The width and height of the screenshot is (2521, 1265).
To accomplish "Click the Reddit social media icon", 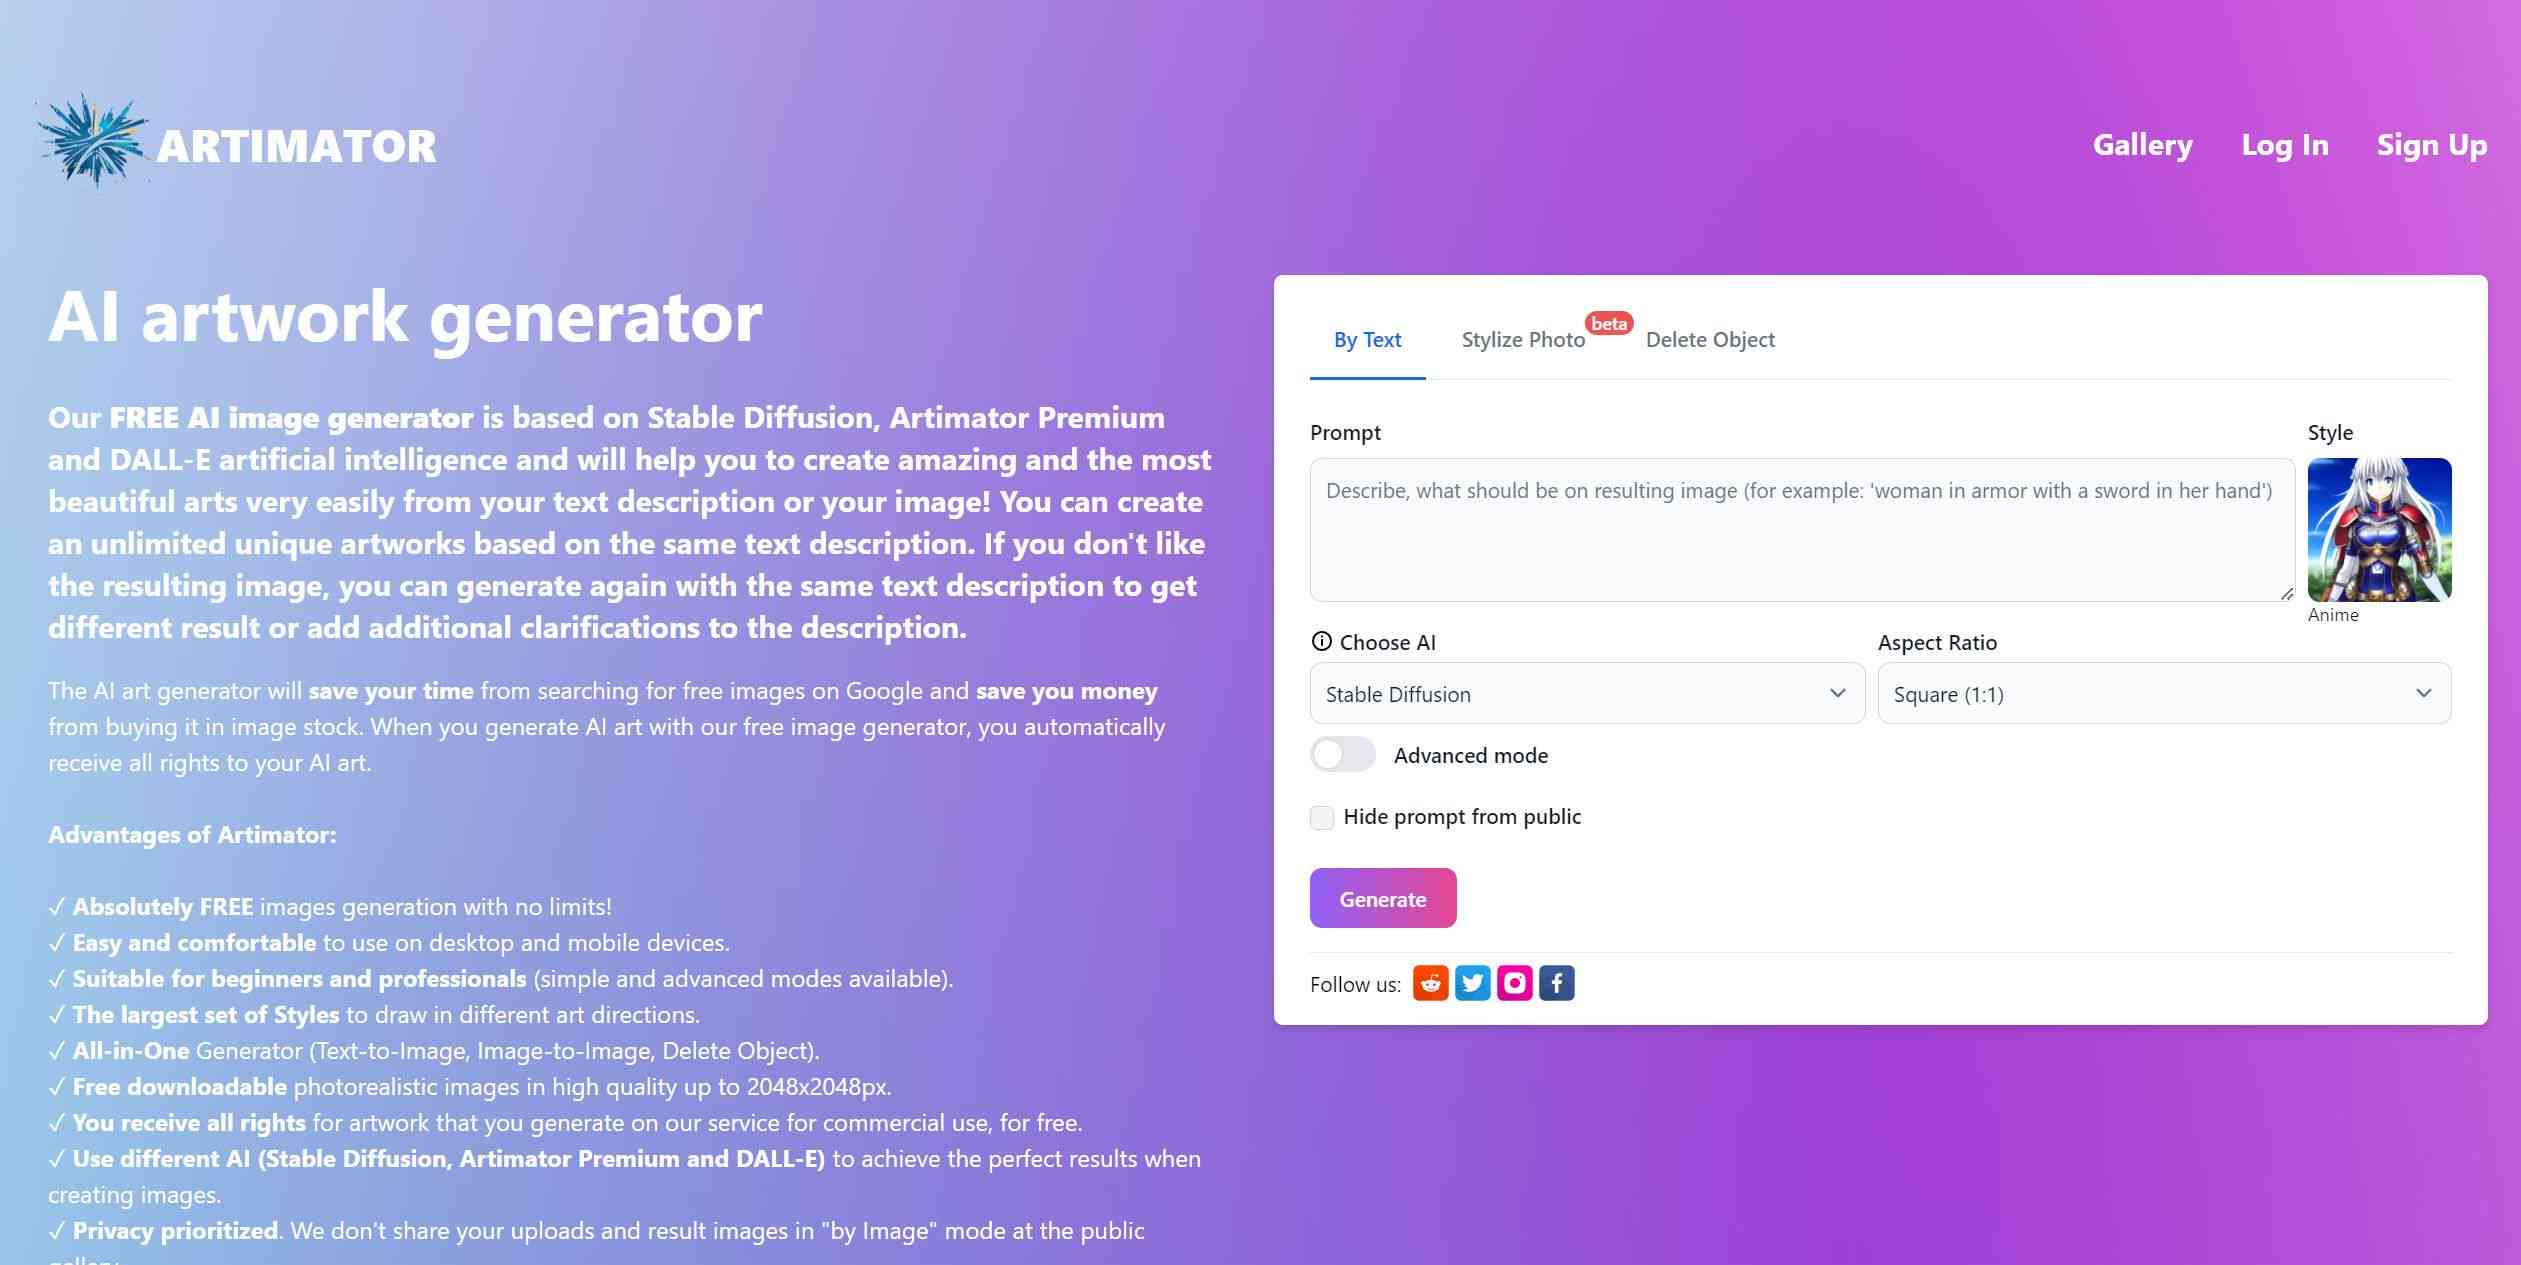I will tap(1431, 981).
